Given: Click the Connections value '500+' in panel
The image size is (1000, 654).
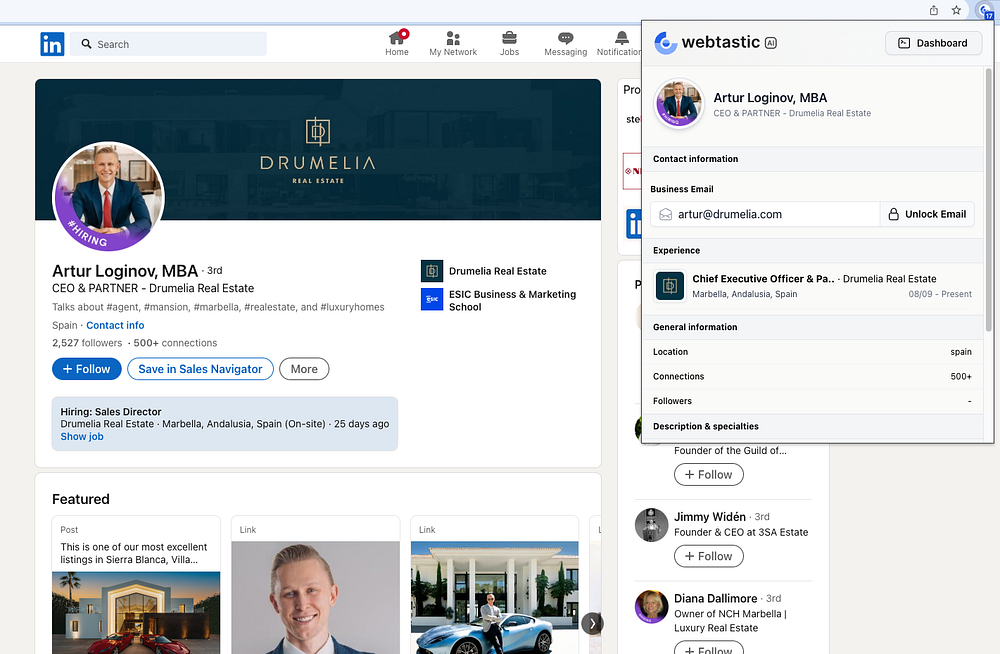Looking at the screenshot, I should [960, 376].
